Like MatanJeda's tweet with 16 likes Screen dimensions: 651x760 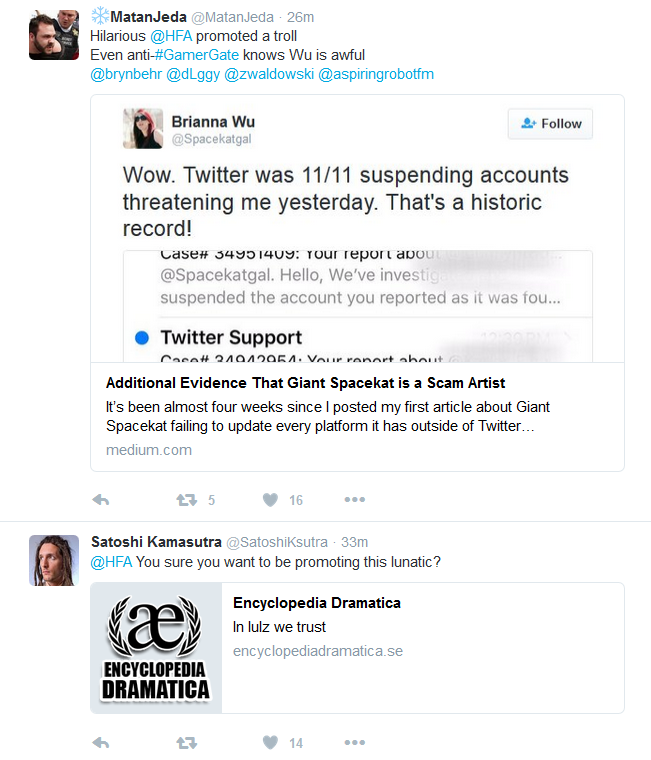(x=270, y=500)
